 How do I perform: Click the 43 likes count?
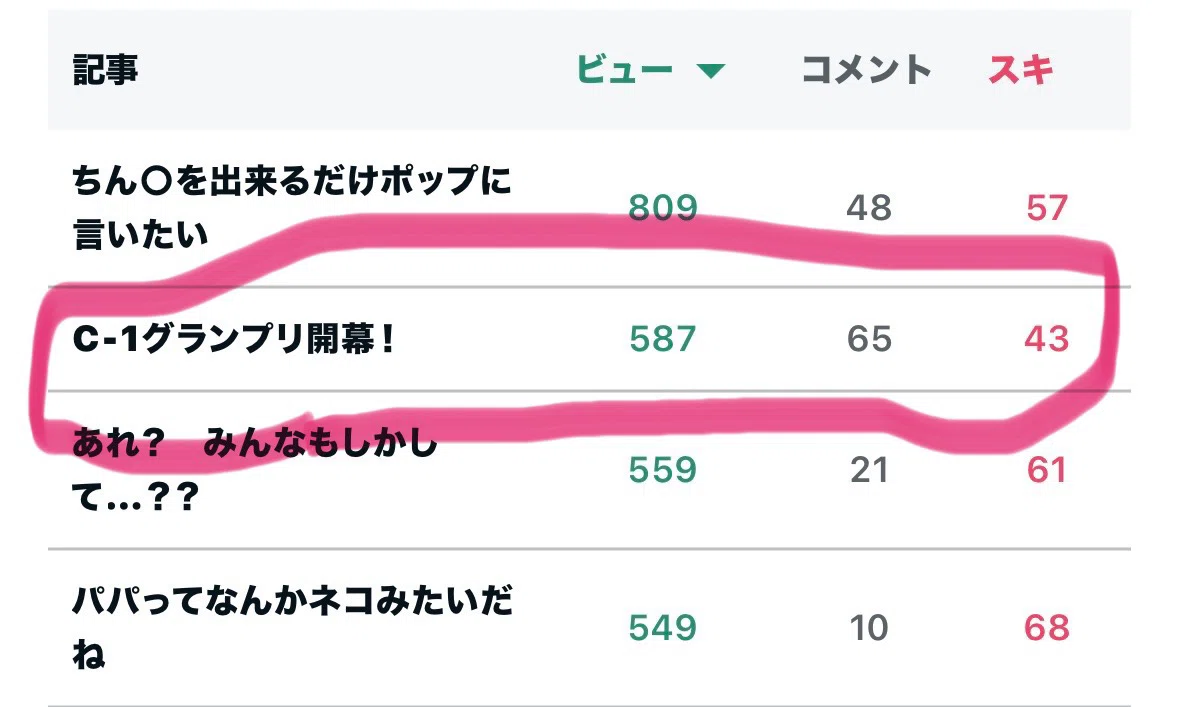click(1047, 339)
